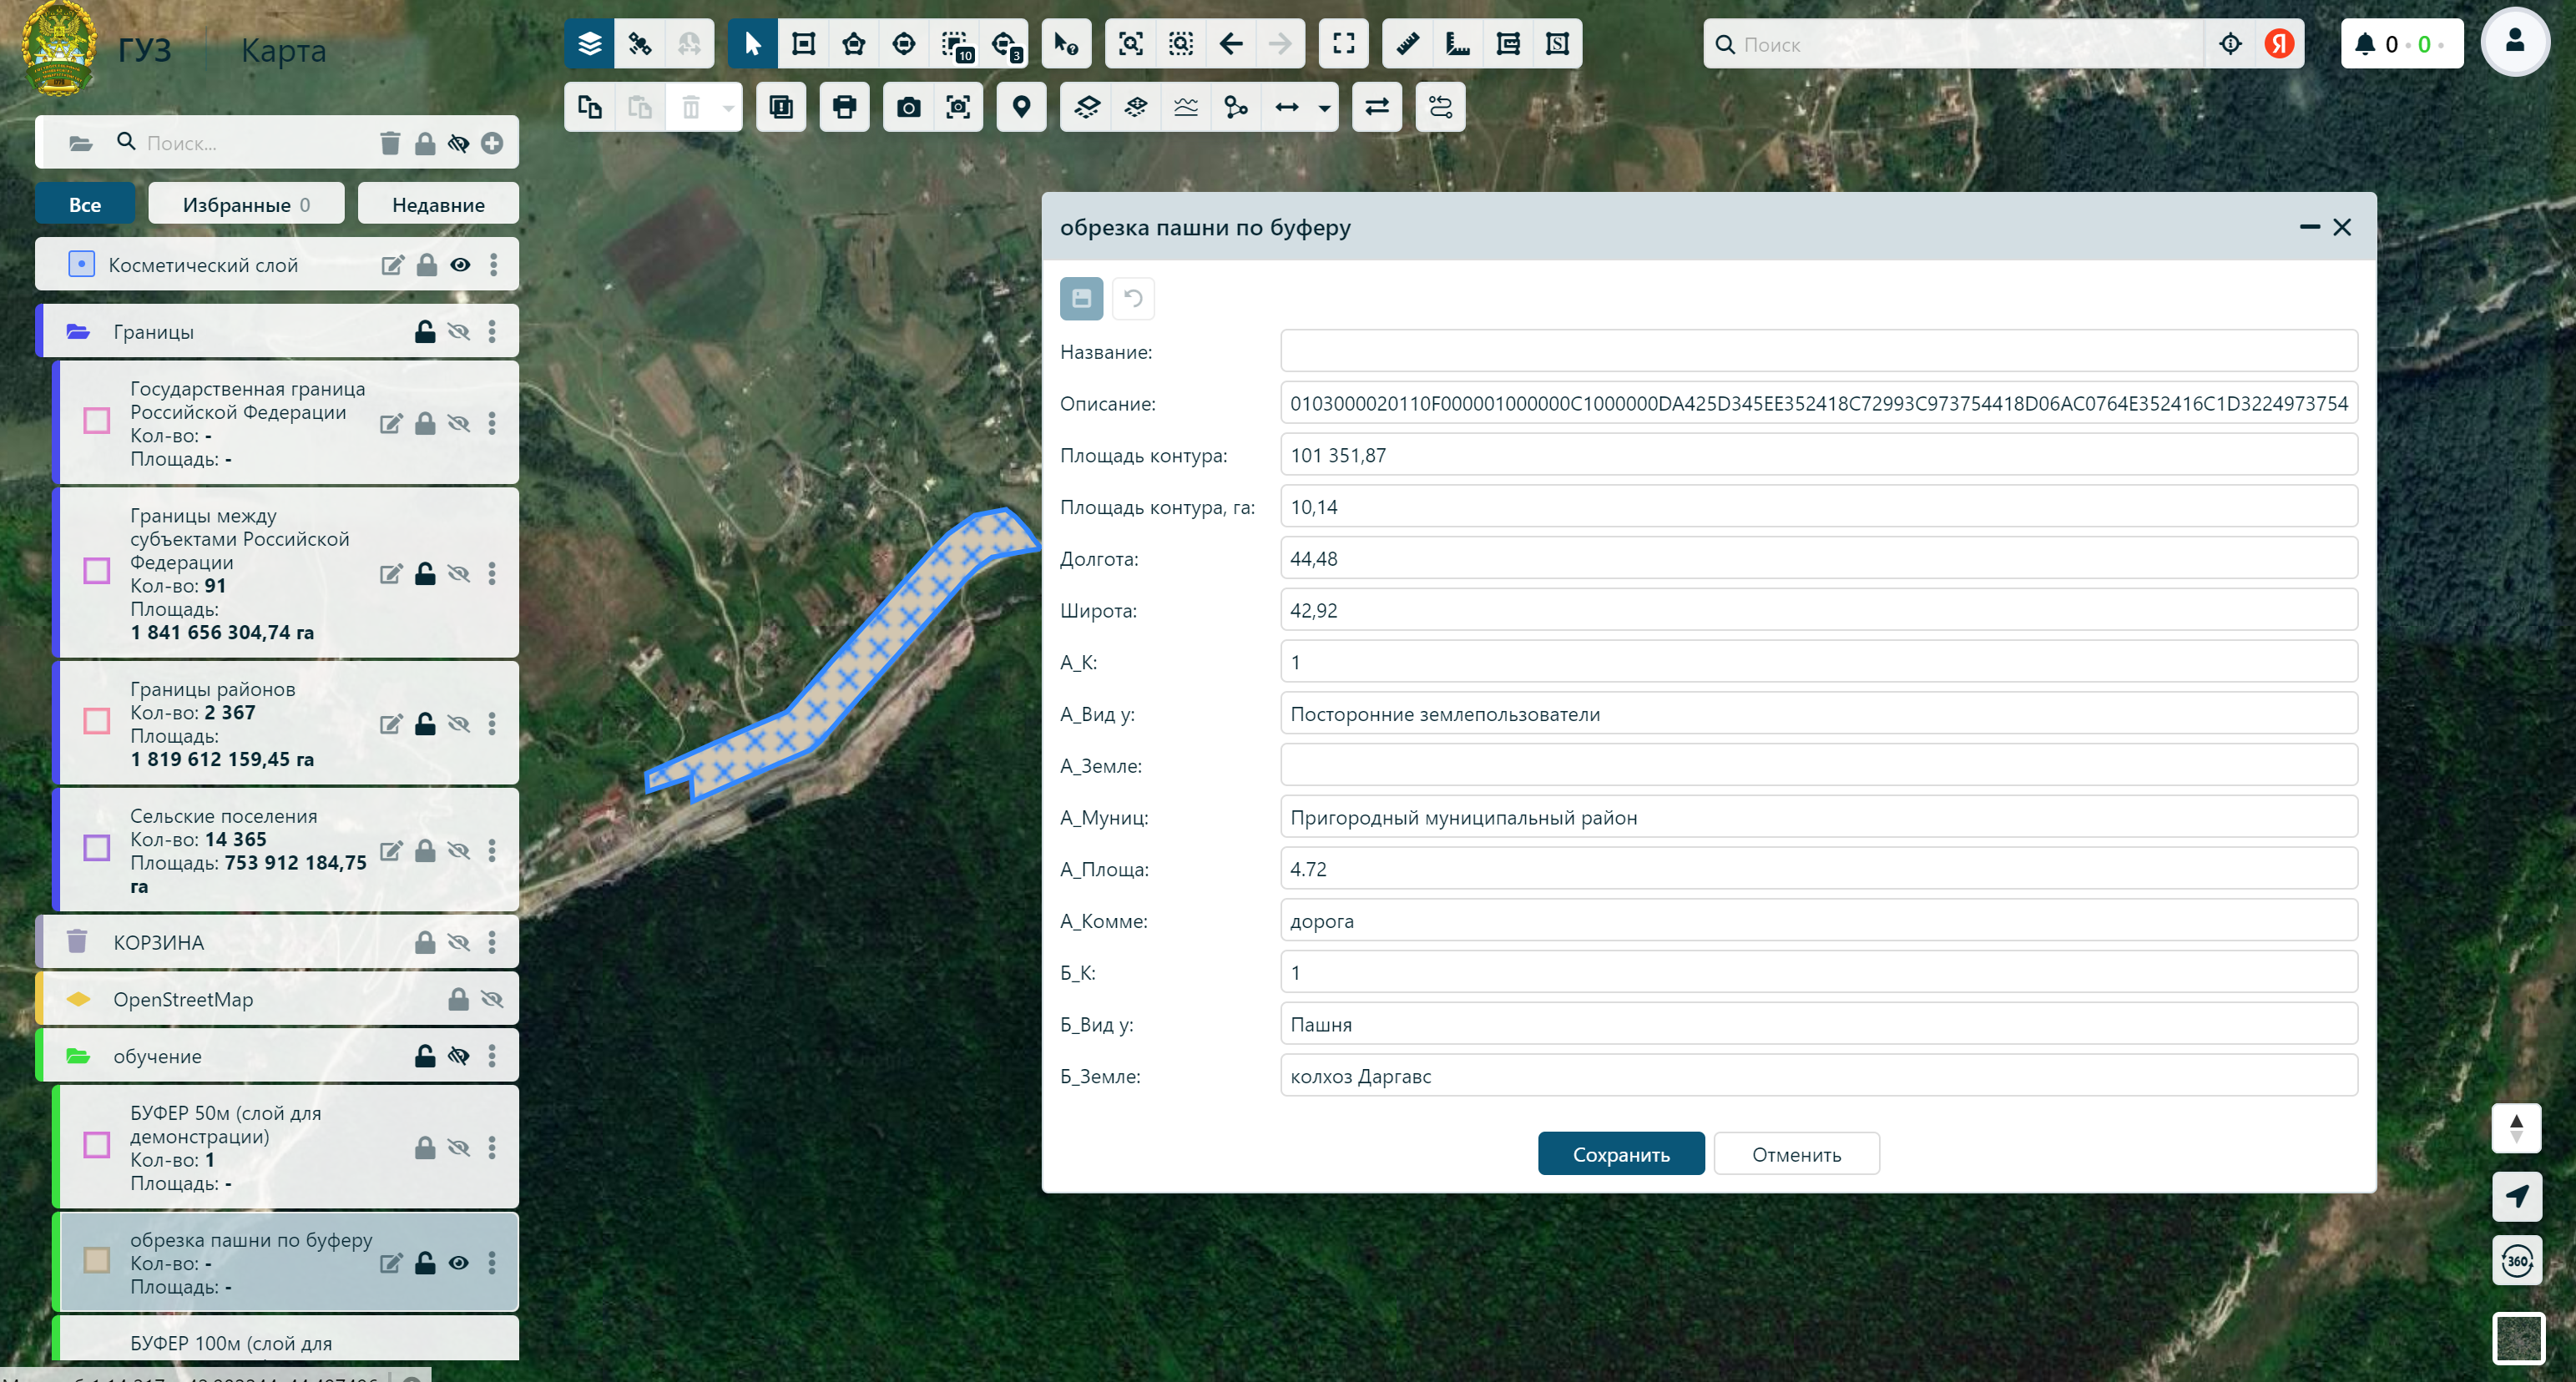Activate the arrow selection cursor tool
This screenshot has height=1382, width=2576.
click(x=752, y=44)
